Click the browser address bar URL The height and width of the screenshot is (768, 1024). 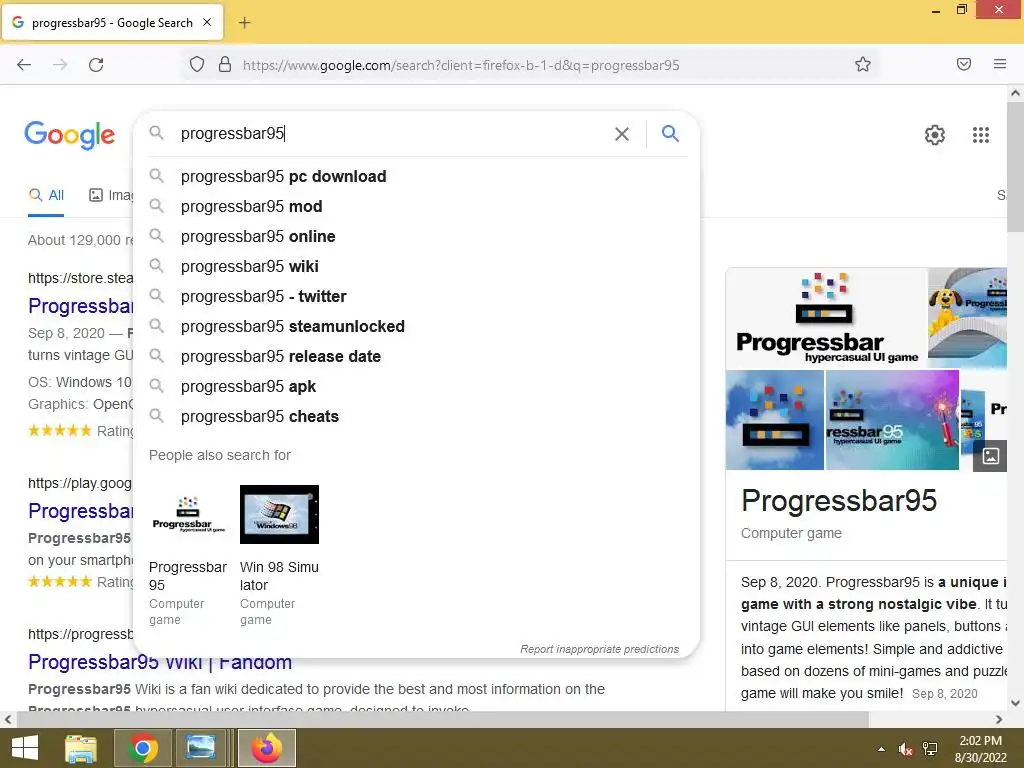461,65
